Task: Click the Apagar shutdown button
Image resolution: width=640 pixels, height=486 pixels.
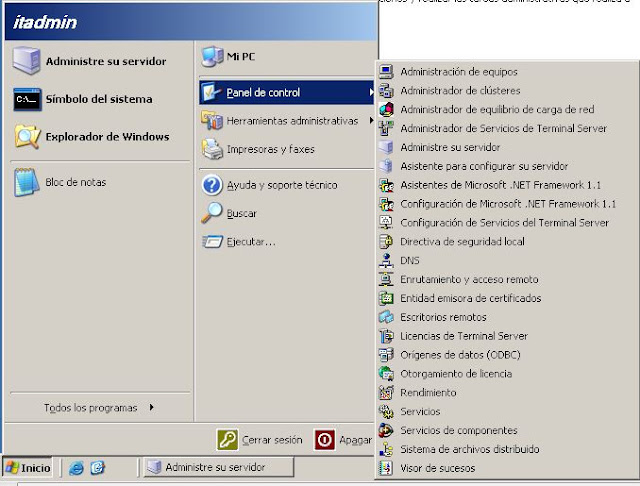Action: click(343, 440)
